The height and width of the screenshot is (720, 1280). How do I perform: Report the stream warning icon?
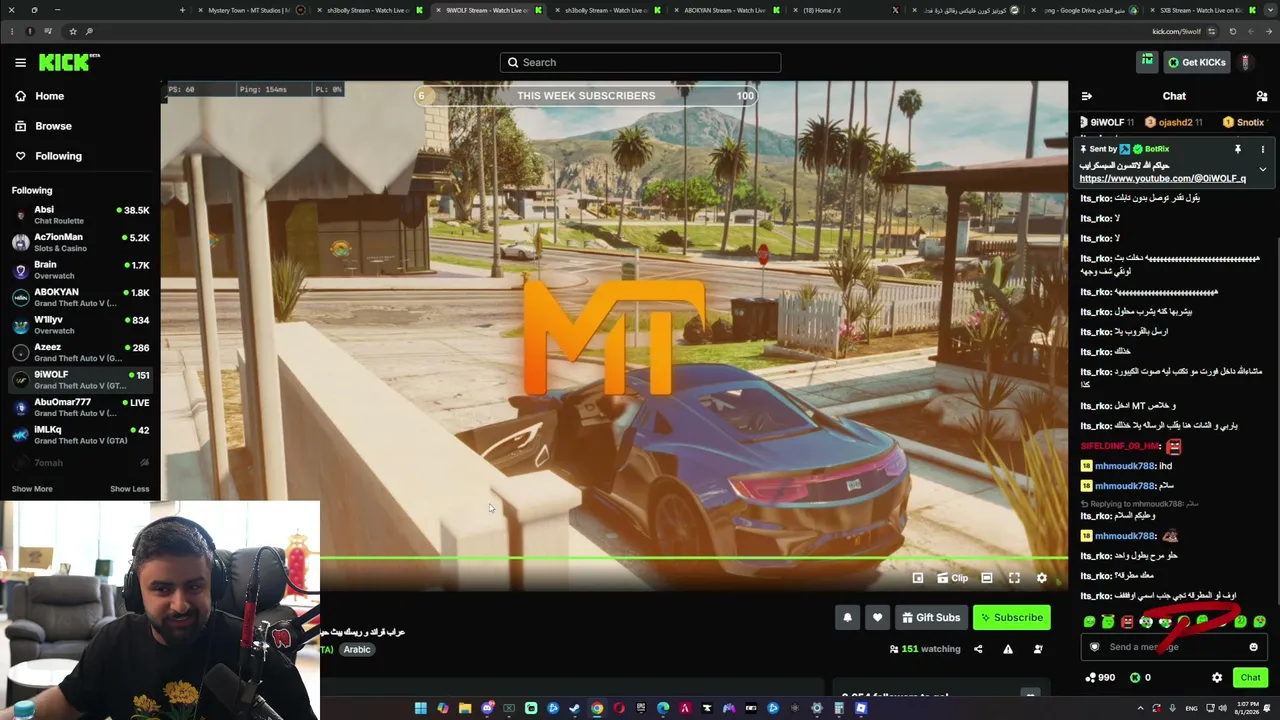(x=1008, y=649)
